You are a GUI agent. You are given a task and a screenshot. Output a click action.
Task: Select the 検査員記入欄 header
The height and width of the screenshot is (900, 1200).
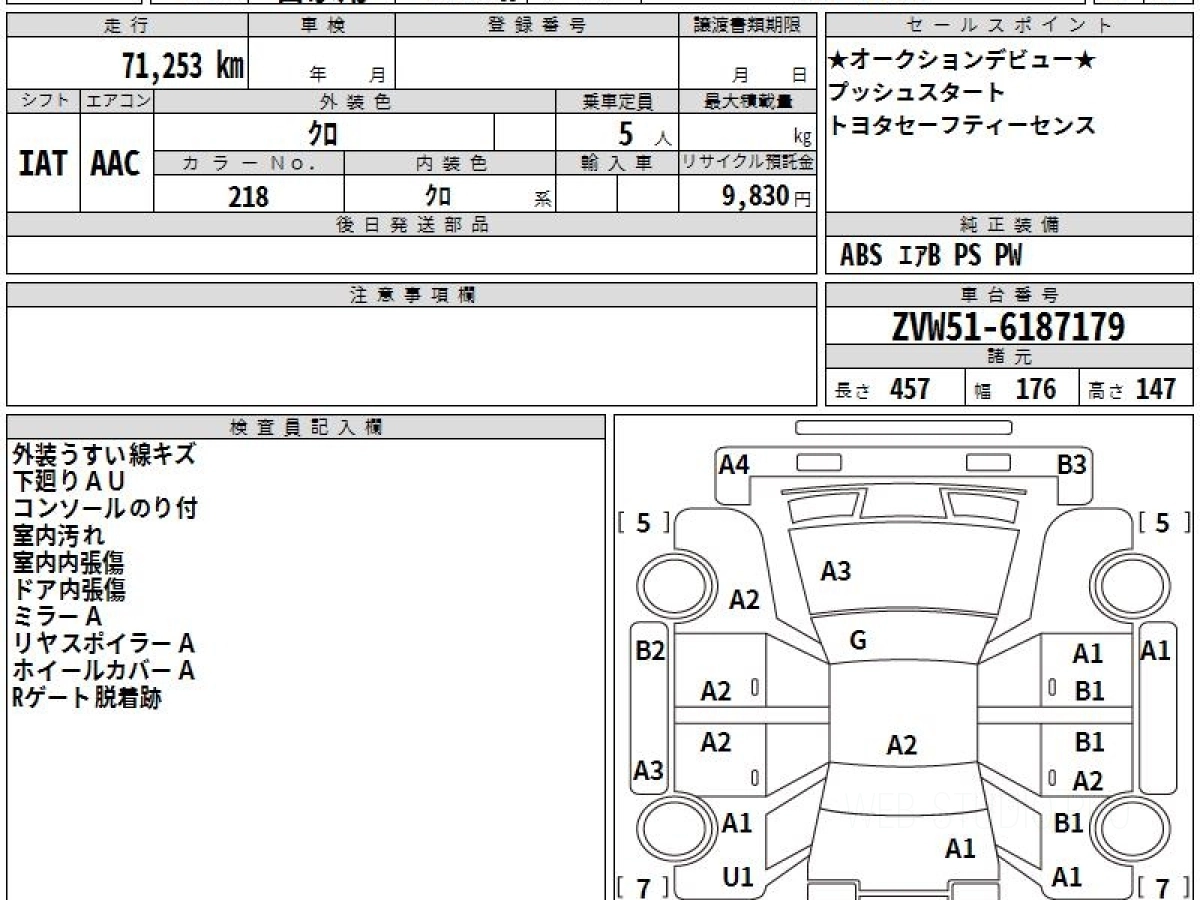pos(306,427)
